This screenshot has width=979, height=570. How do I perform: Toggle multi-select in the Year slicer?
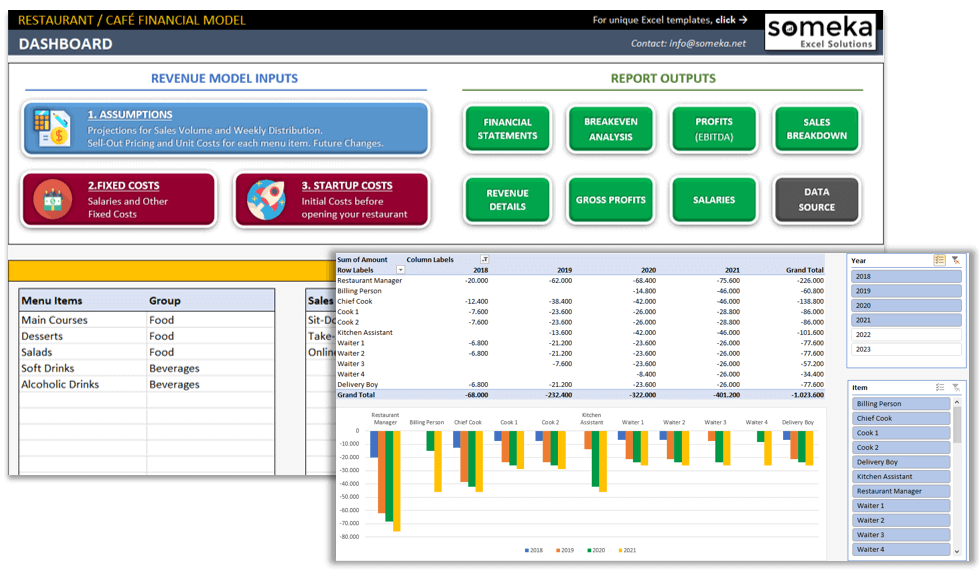(x=939, y=260)
